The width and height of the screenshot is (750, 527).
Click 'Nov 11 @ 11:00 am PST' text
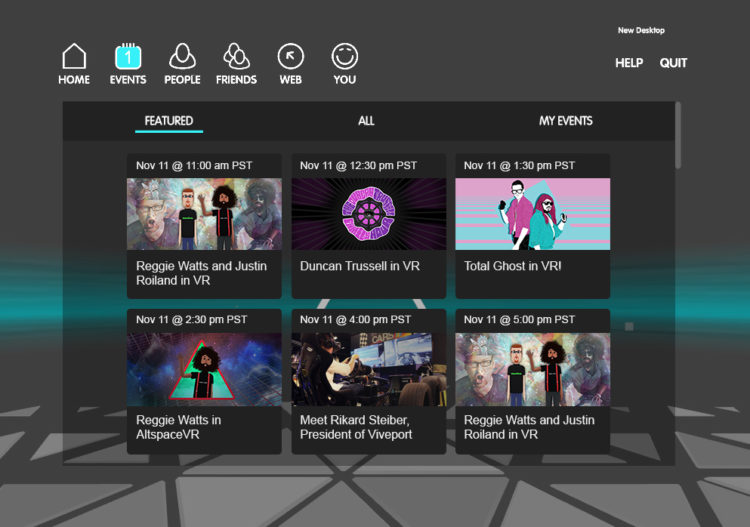pyautogui.click(x=194, y=166)
